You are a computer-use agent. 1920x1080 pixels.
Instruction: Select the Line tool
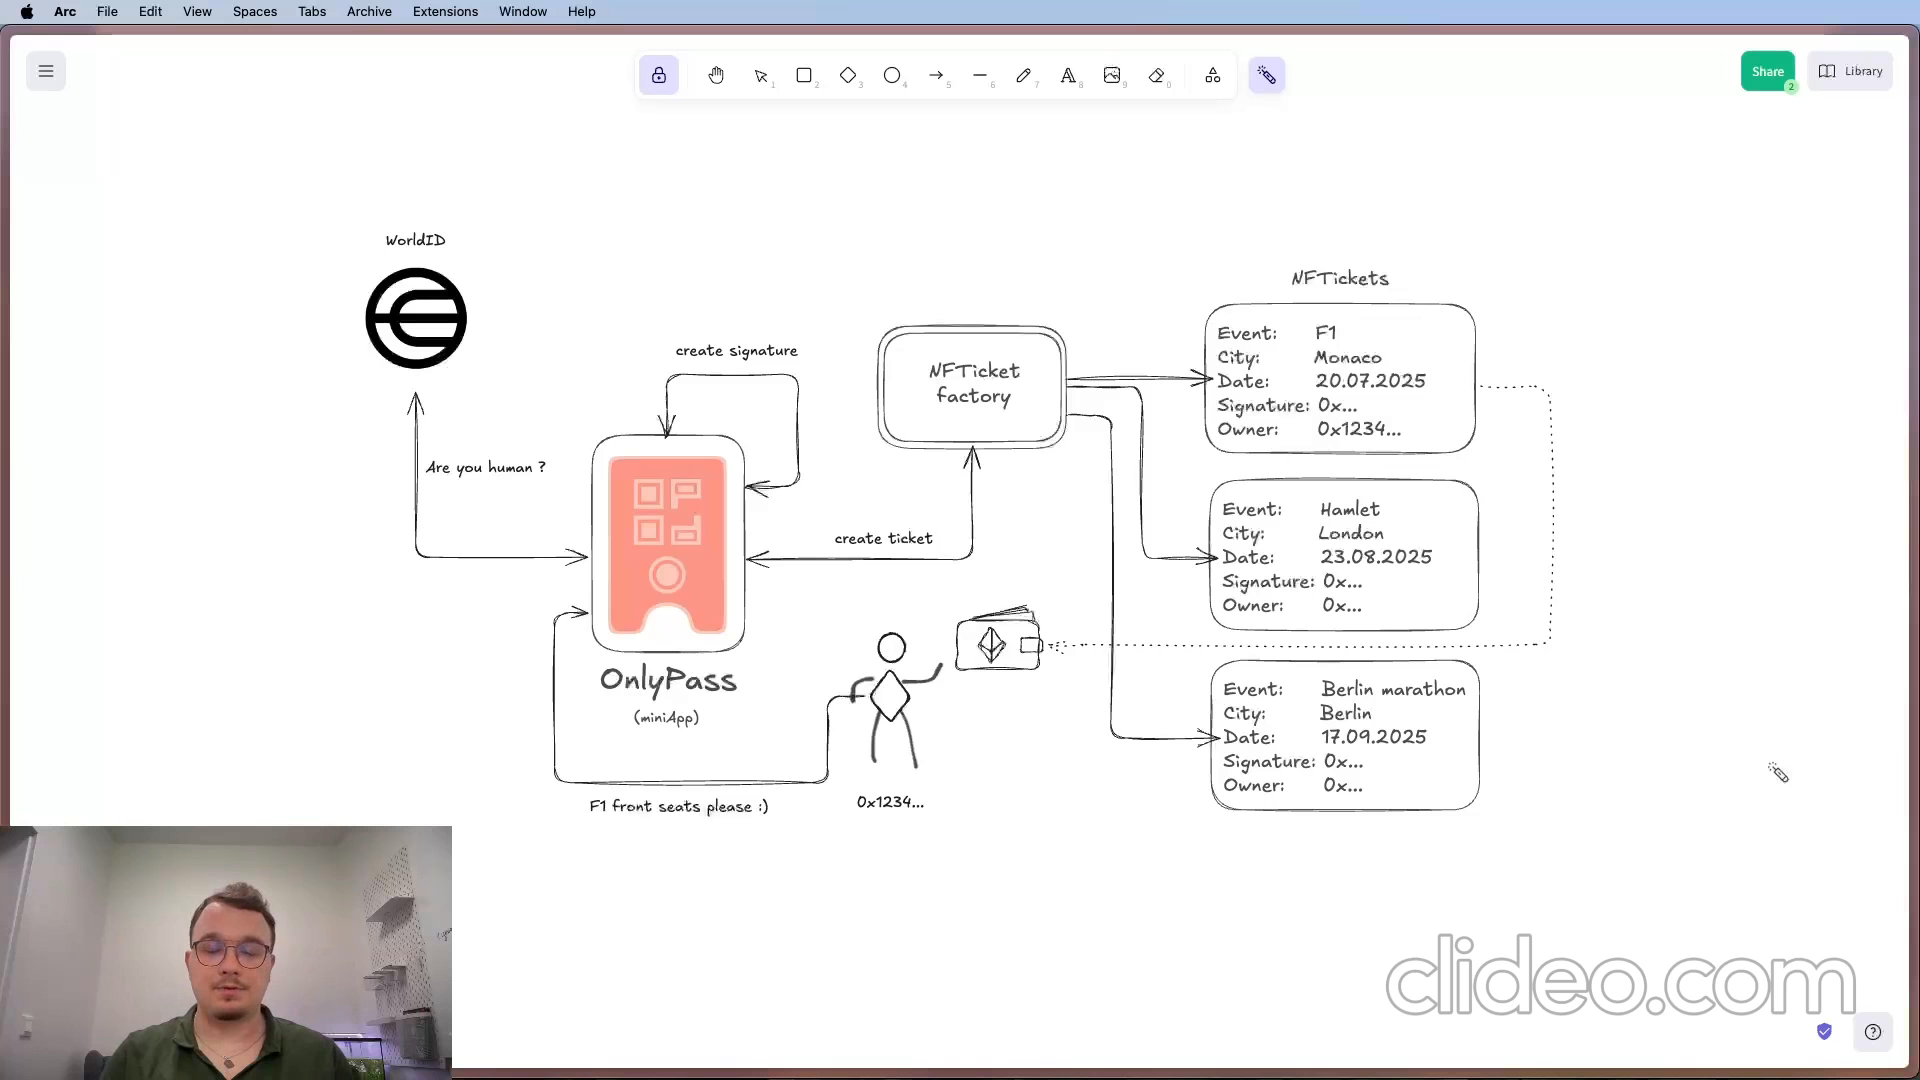(x=980, y=75)
